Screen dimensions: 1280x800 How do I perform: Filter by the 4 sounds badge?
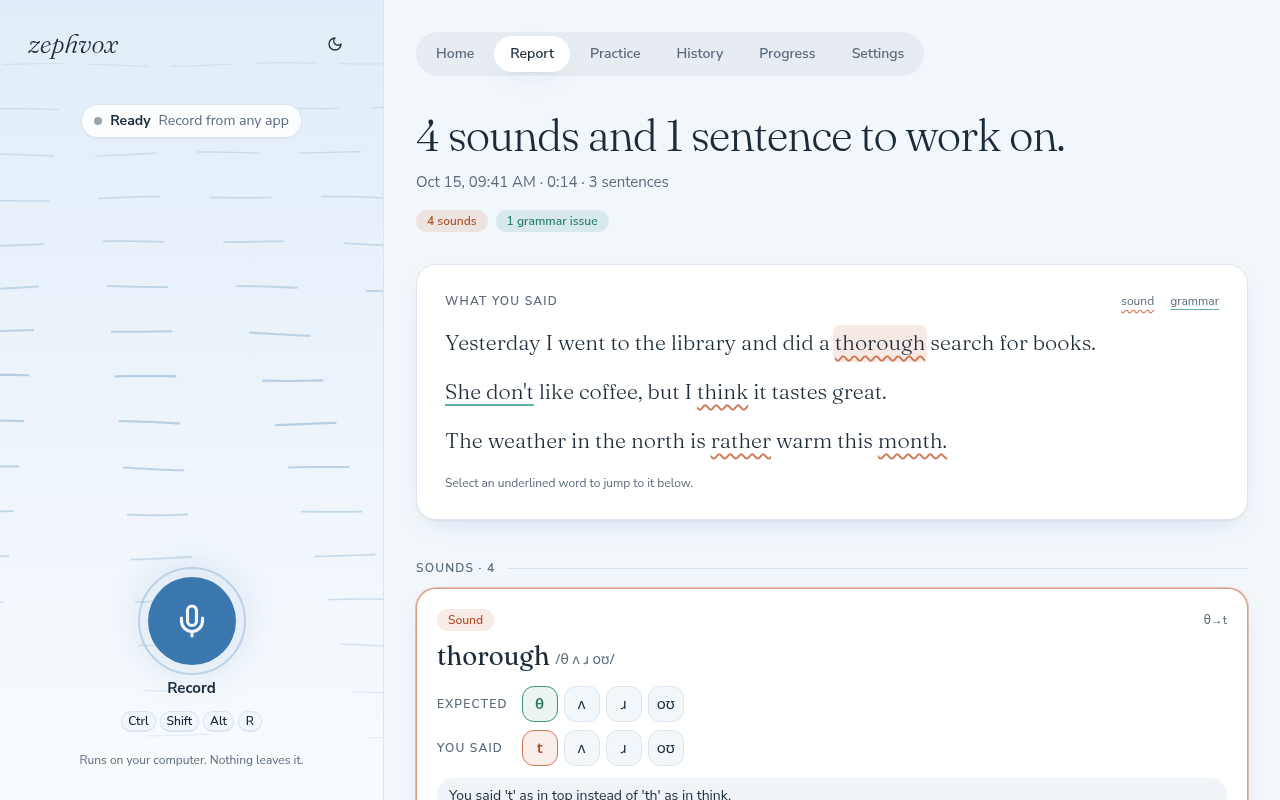coord(452,221)
